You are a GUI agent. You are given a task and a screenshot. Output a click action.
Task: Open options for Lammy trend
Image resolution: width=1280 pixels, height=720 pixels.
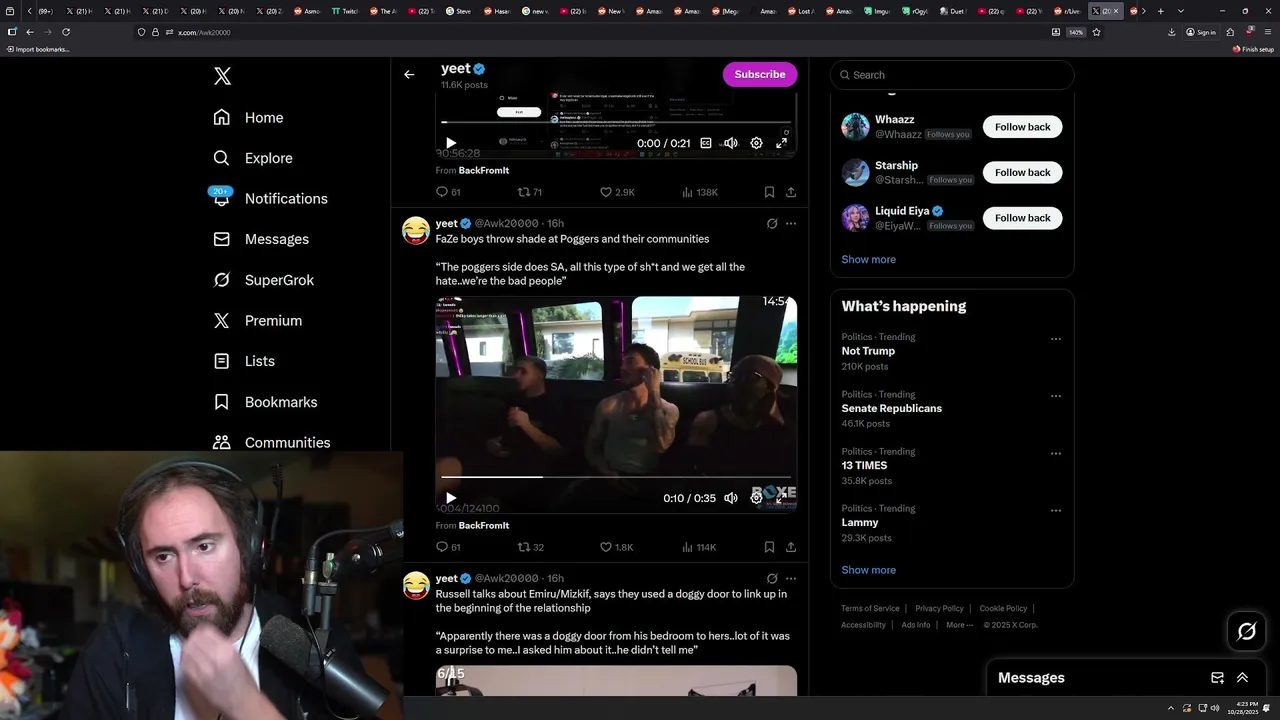[x=1055, y=510]
